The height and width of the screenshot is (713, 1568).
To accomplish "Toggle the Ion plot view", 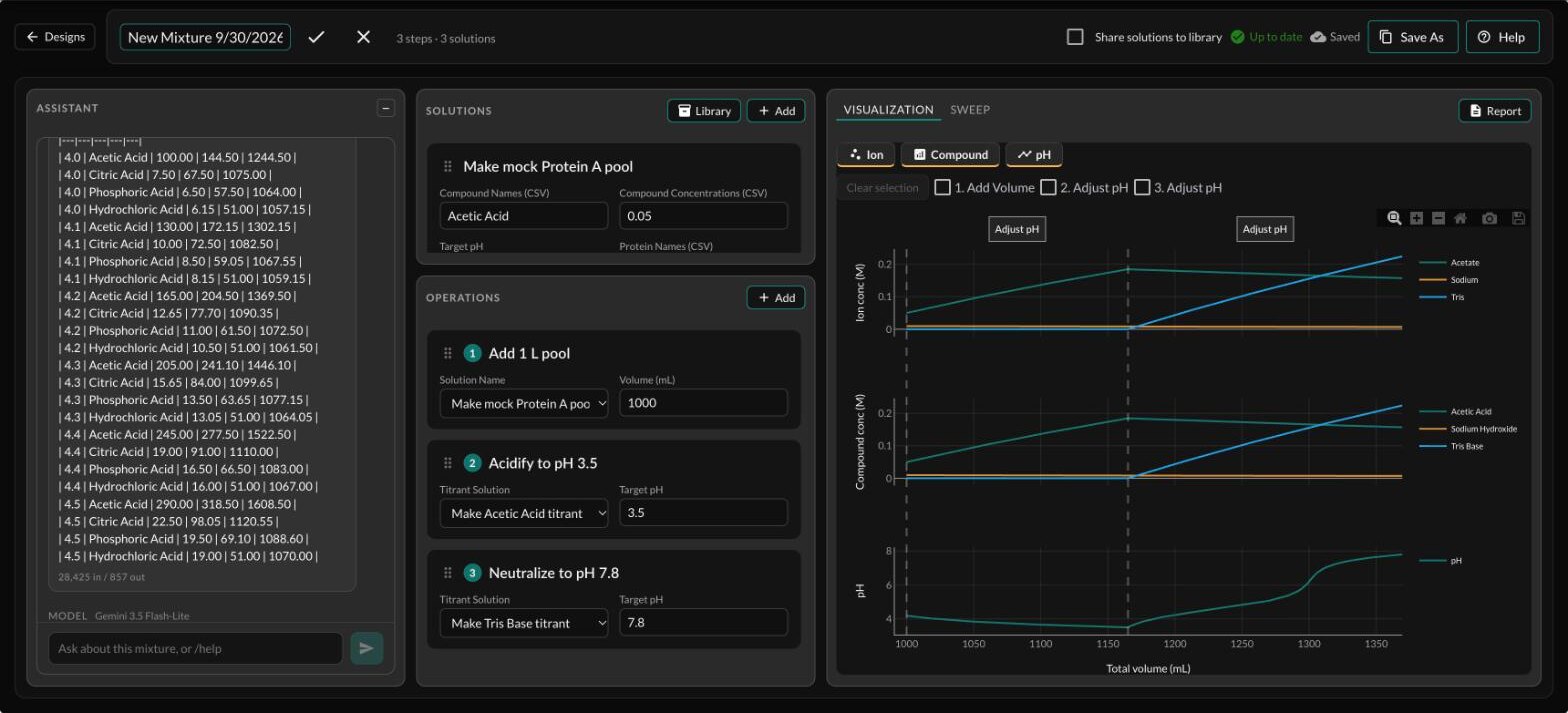I will 866,155.
